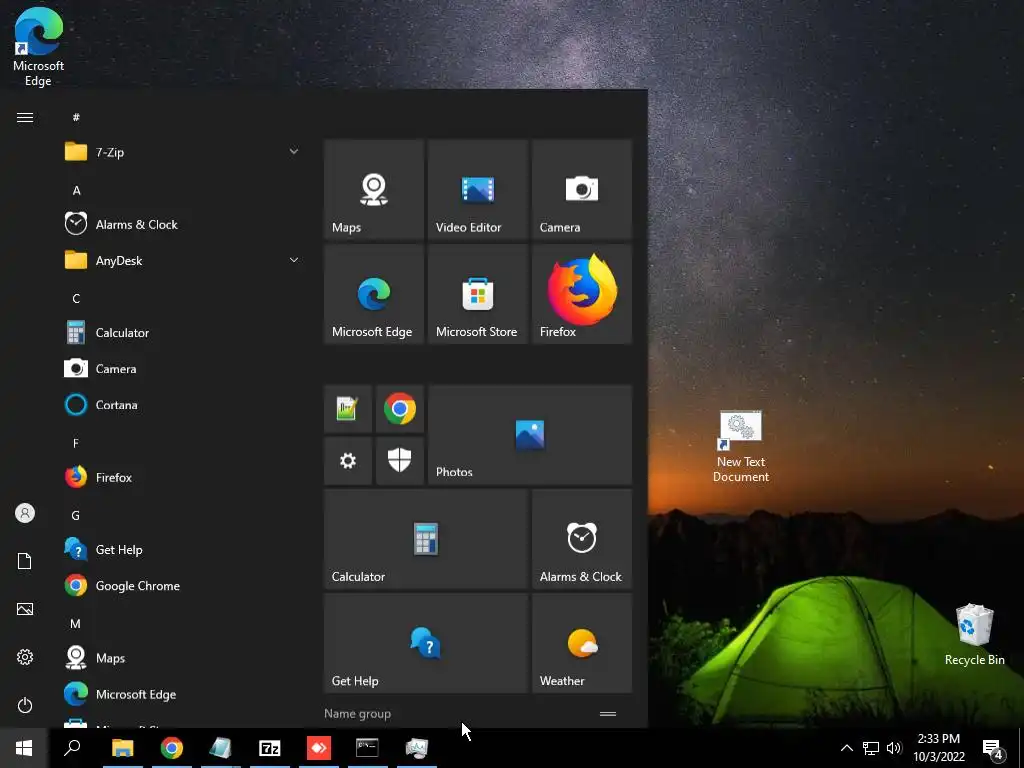Open the Maps tile
This screenshot has height=768, width=1024.
tap(374, 189)
